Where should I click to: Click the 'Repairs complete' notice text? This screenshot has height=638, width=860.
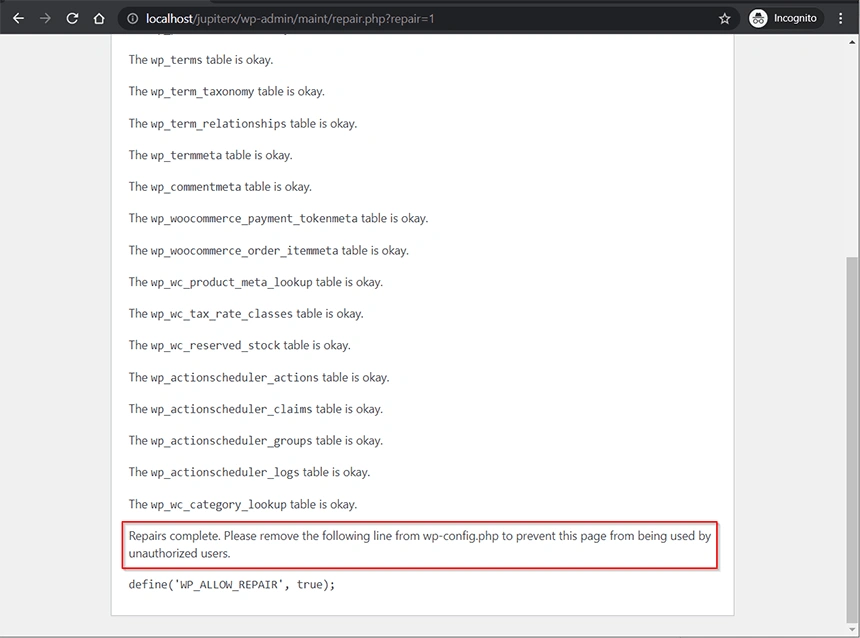point(419,544)
